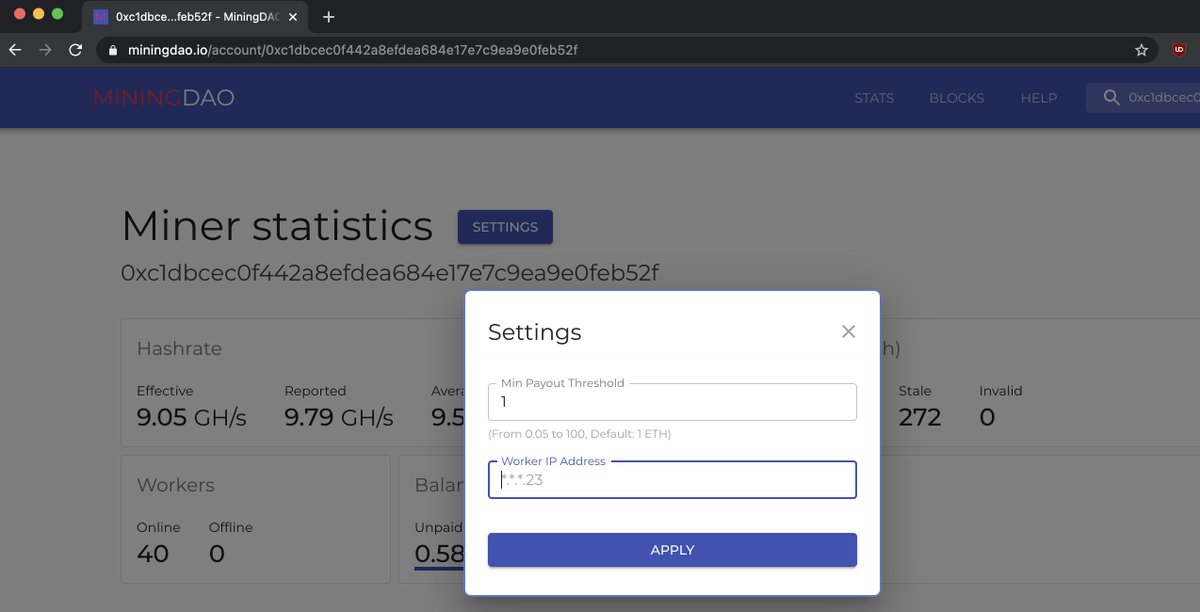Click the SETTINGS button
The width and height of the screenshot is (1200, 612).
click(505, 227)
